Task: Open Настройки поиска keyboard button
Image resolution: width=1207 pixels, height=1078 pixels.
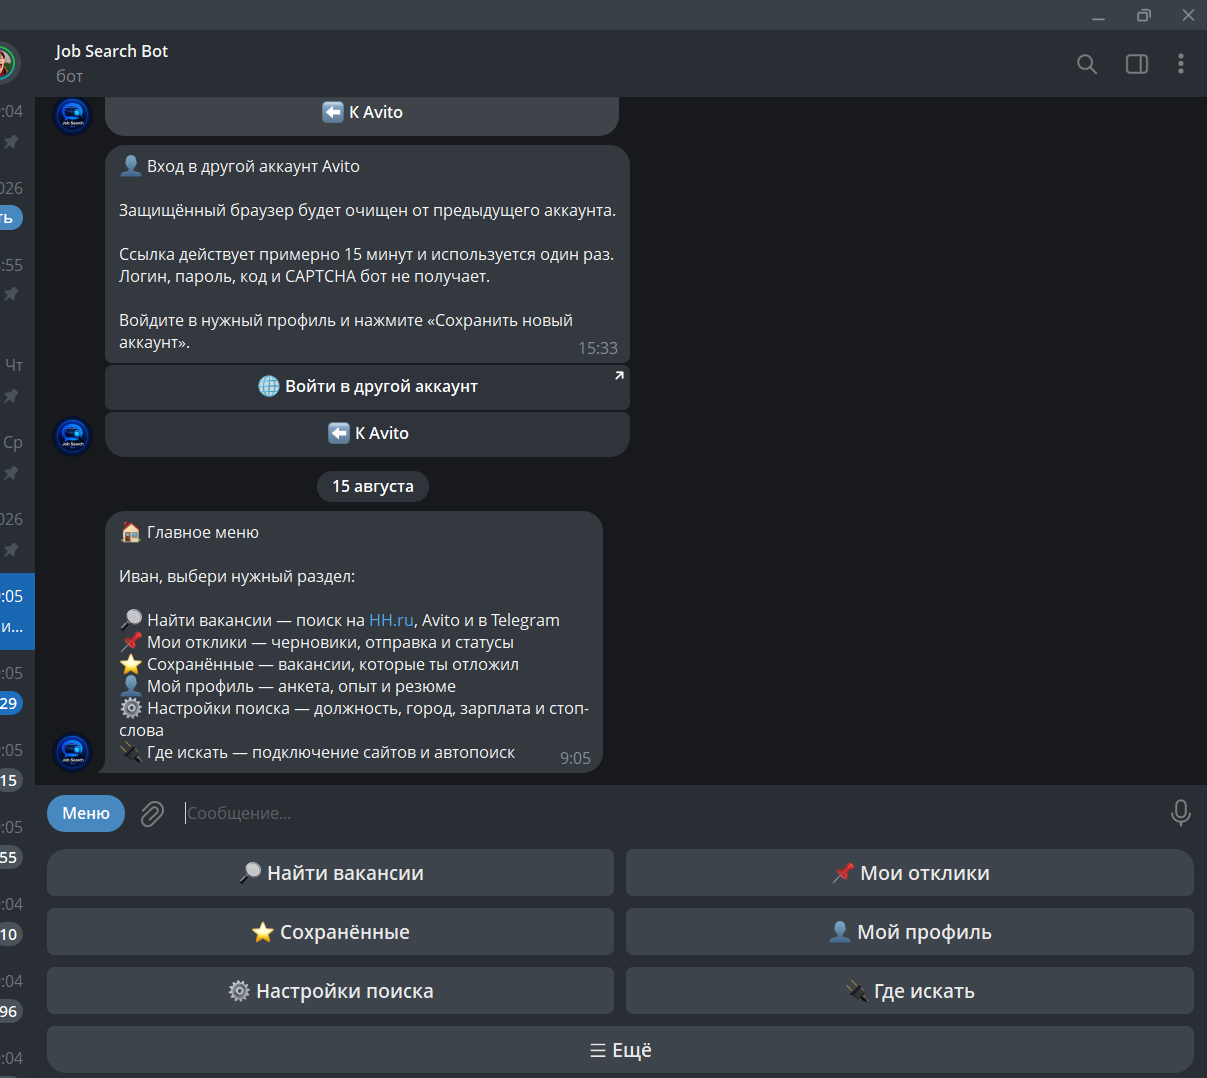Action: pos(330,991)
